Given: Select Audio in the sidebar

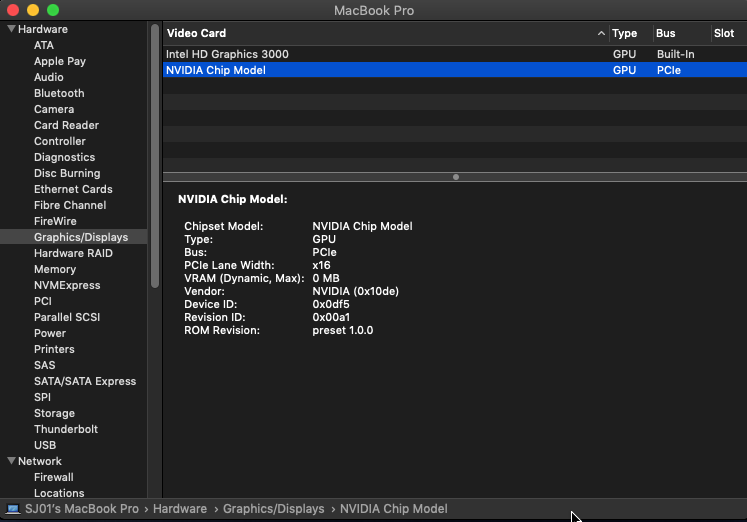Looking at the screenshot, I should (x=49, y=77).
